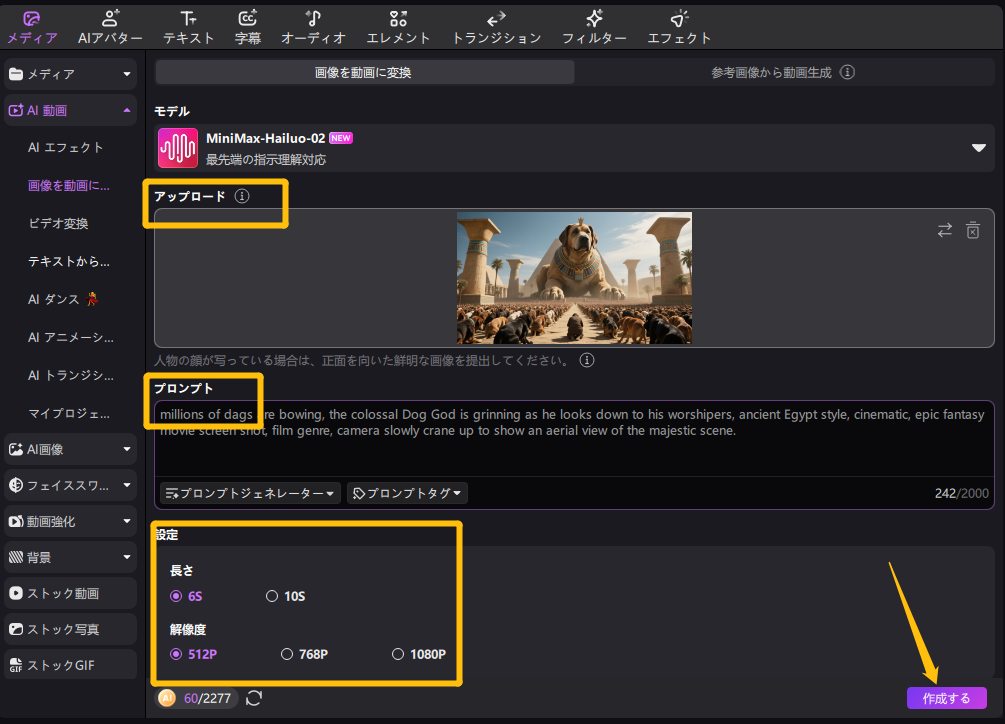Viewport: 1005px width, 724px height.
Task: Delete the uploaded image with trash icon
Action: click(x=972, y=230)
